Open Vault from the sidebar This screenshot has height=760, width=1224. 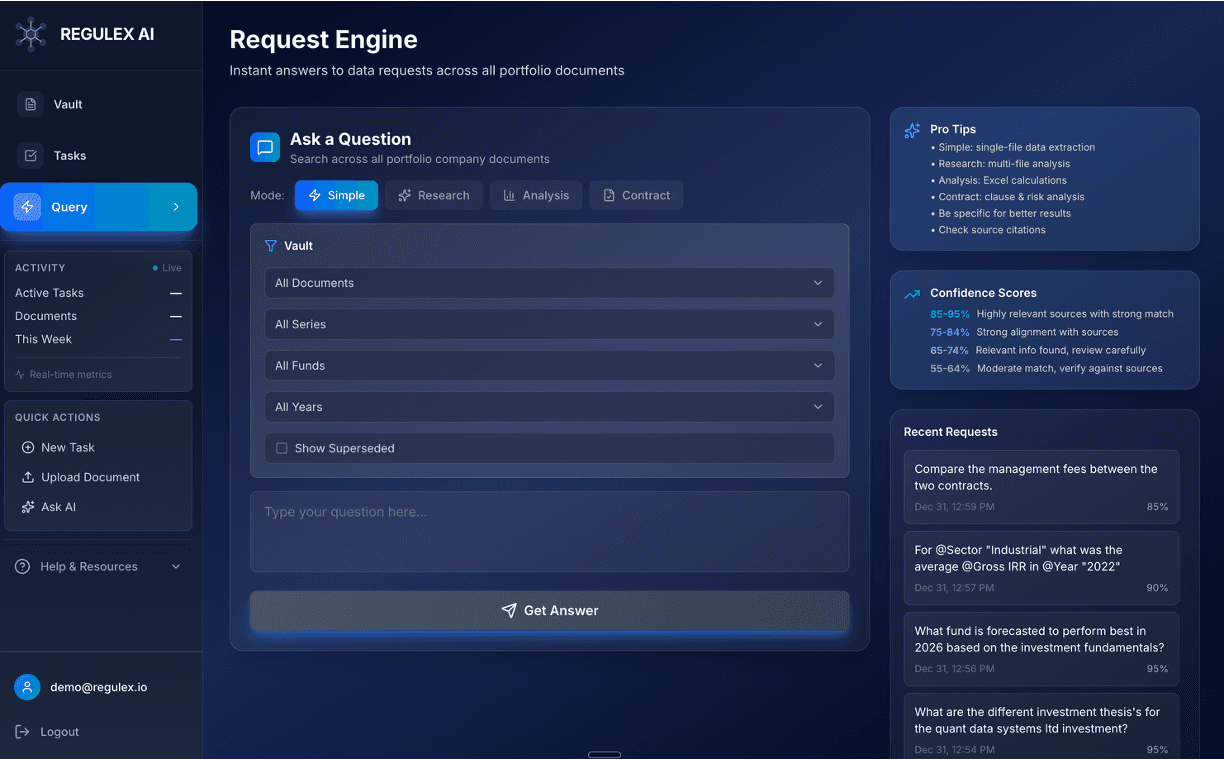click(68, 104)
